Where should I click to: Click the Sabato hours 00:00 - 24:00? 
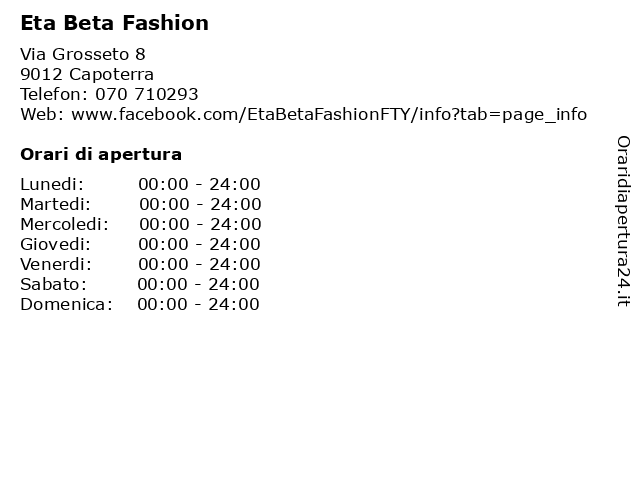coord(198,284)
